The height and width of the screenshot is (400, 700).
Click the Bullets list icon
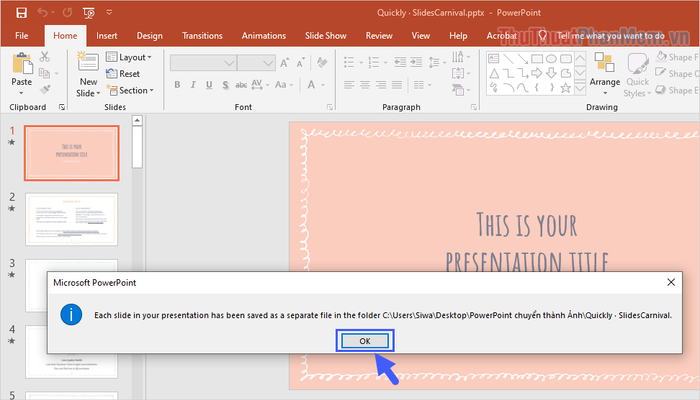tap(350, 62)
